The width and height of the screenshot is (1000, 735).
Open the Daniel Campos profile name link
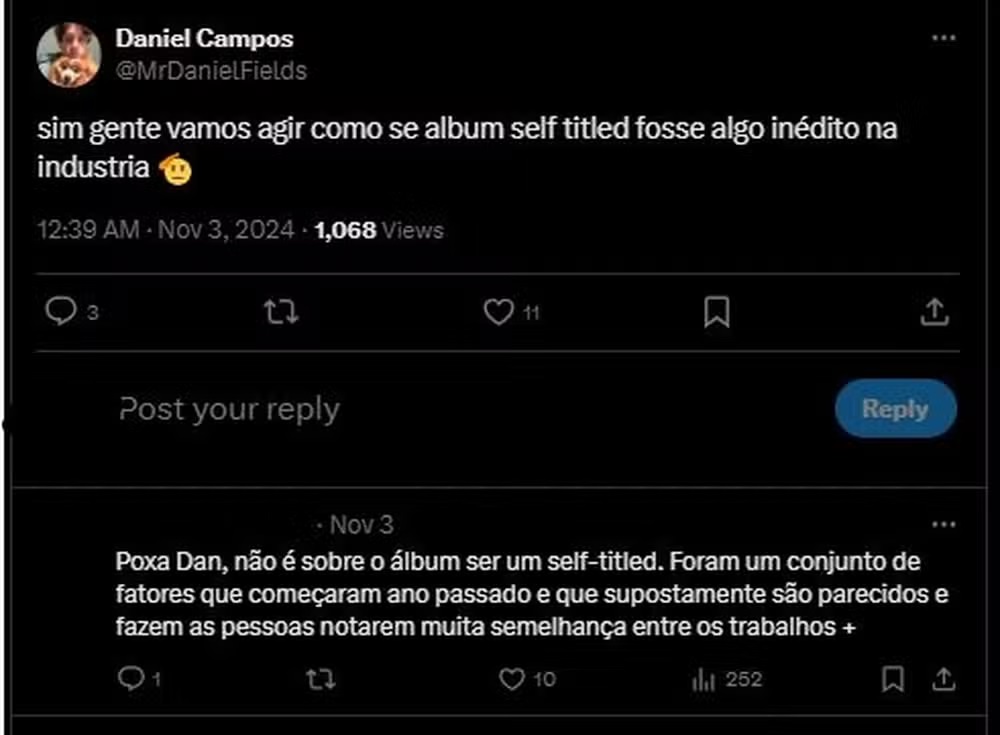click(x=205, y=39)
